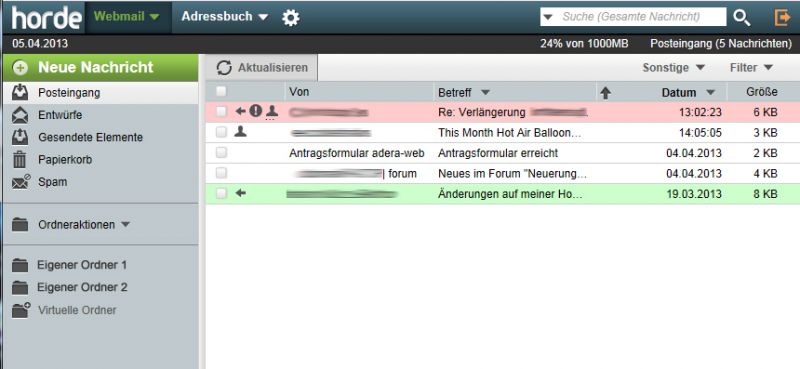Screen dimensions: 800x369
Task: Click the person icon on Re: Verlängerung row
Action: point(271,111)
